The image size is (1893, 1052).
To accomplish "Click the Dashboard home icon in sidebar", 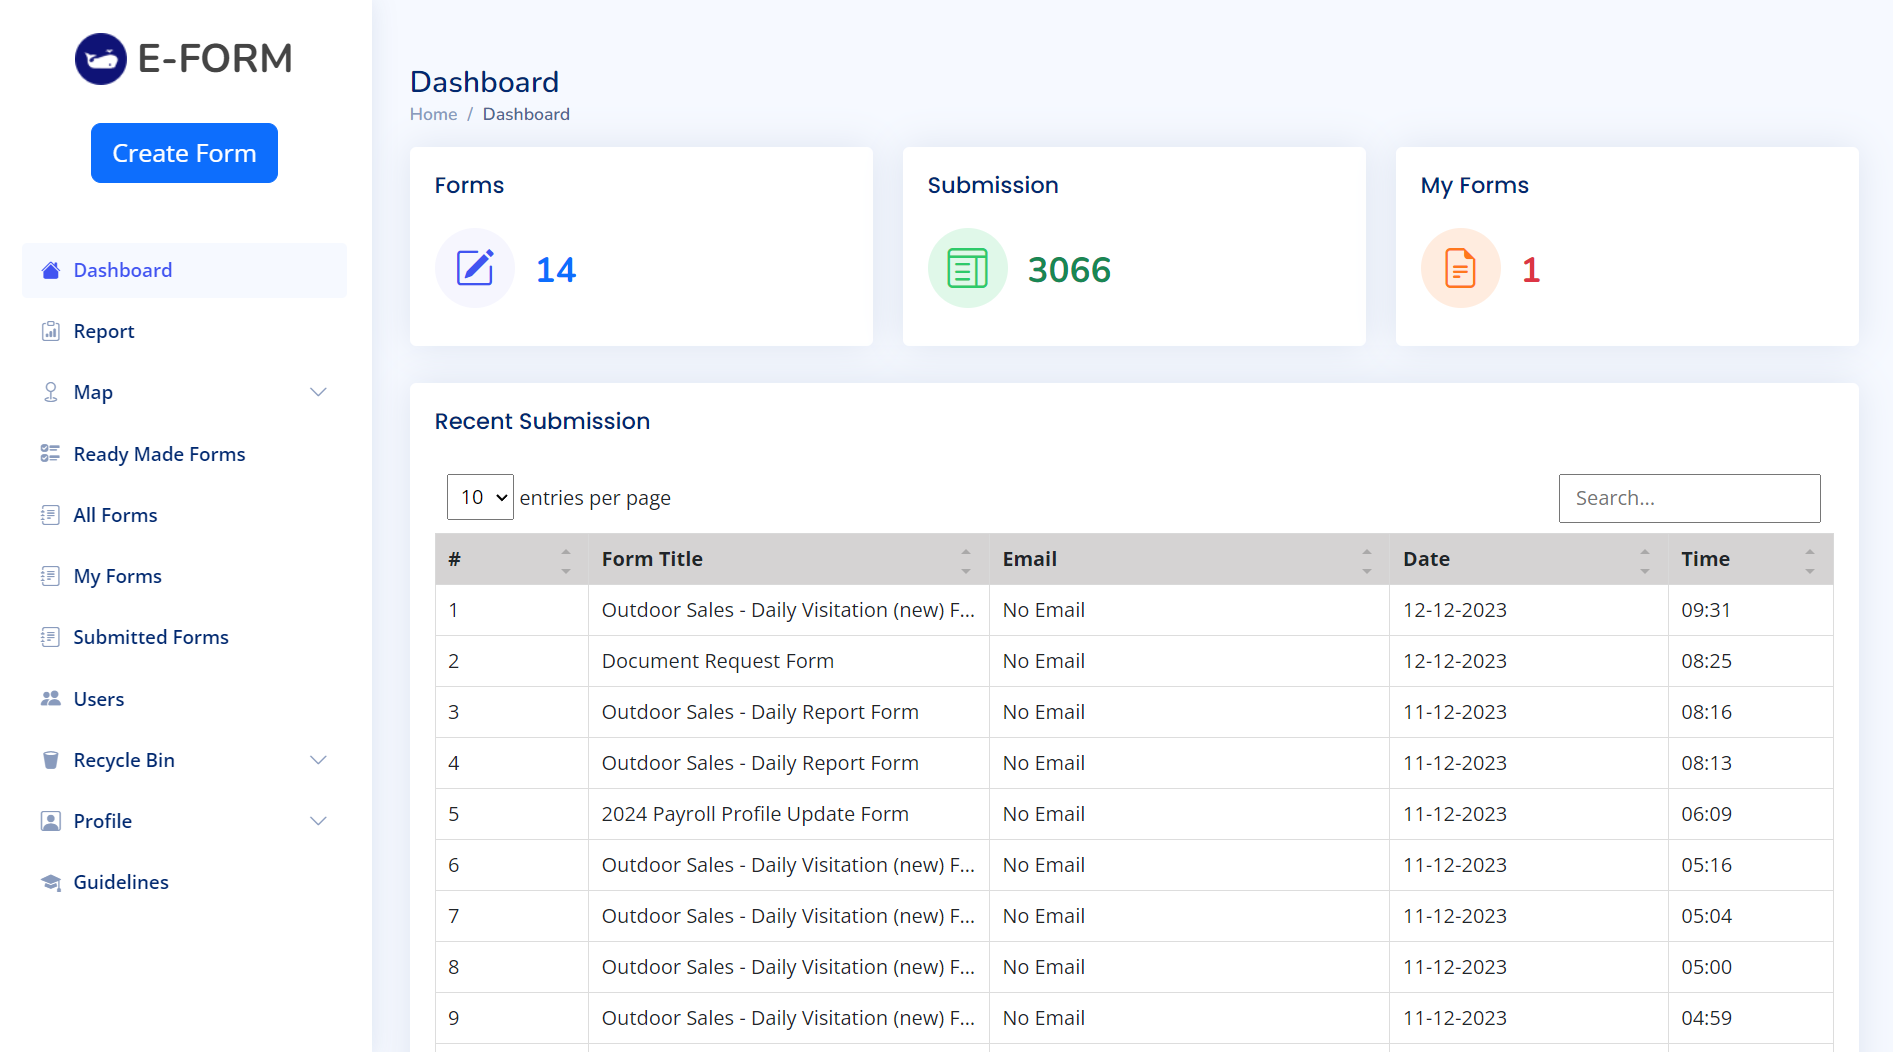I will click(51, 270).
